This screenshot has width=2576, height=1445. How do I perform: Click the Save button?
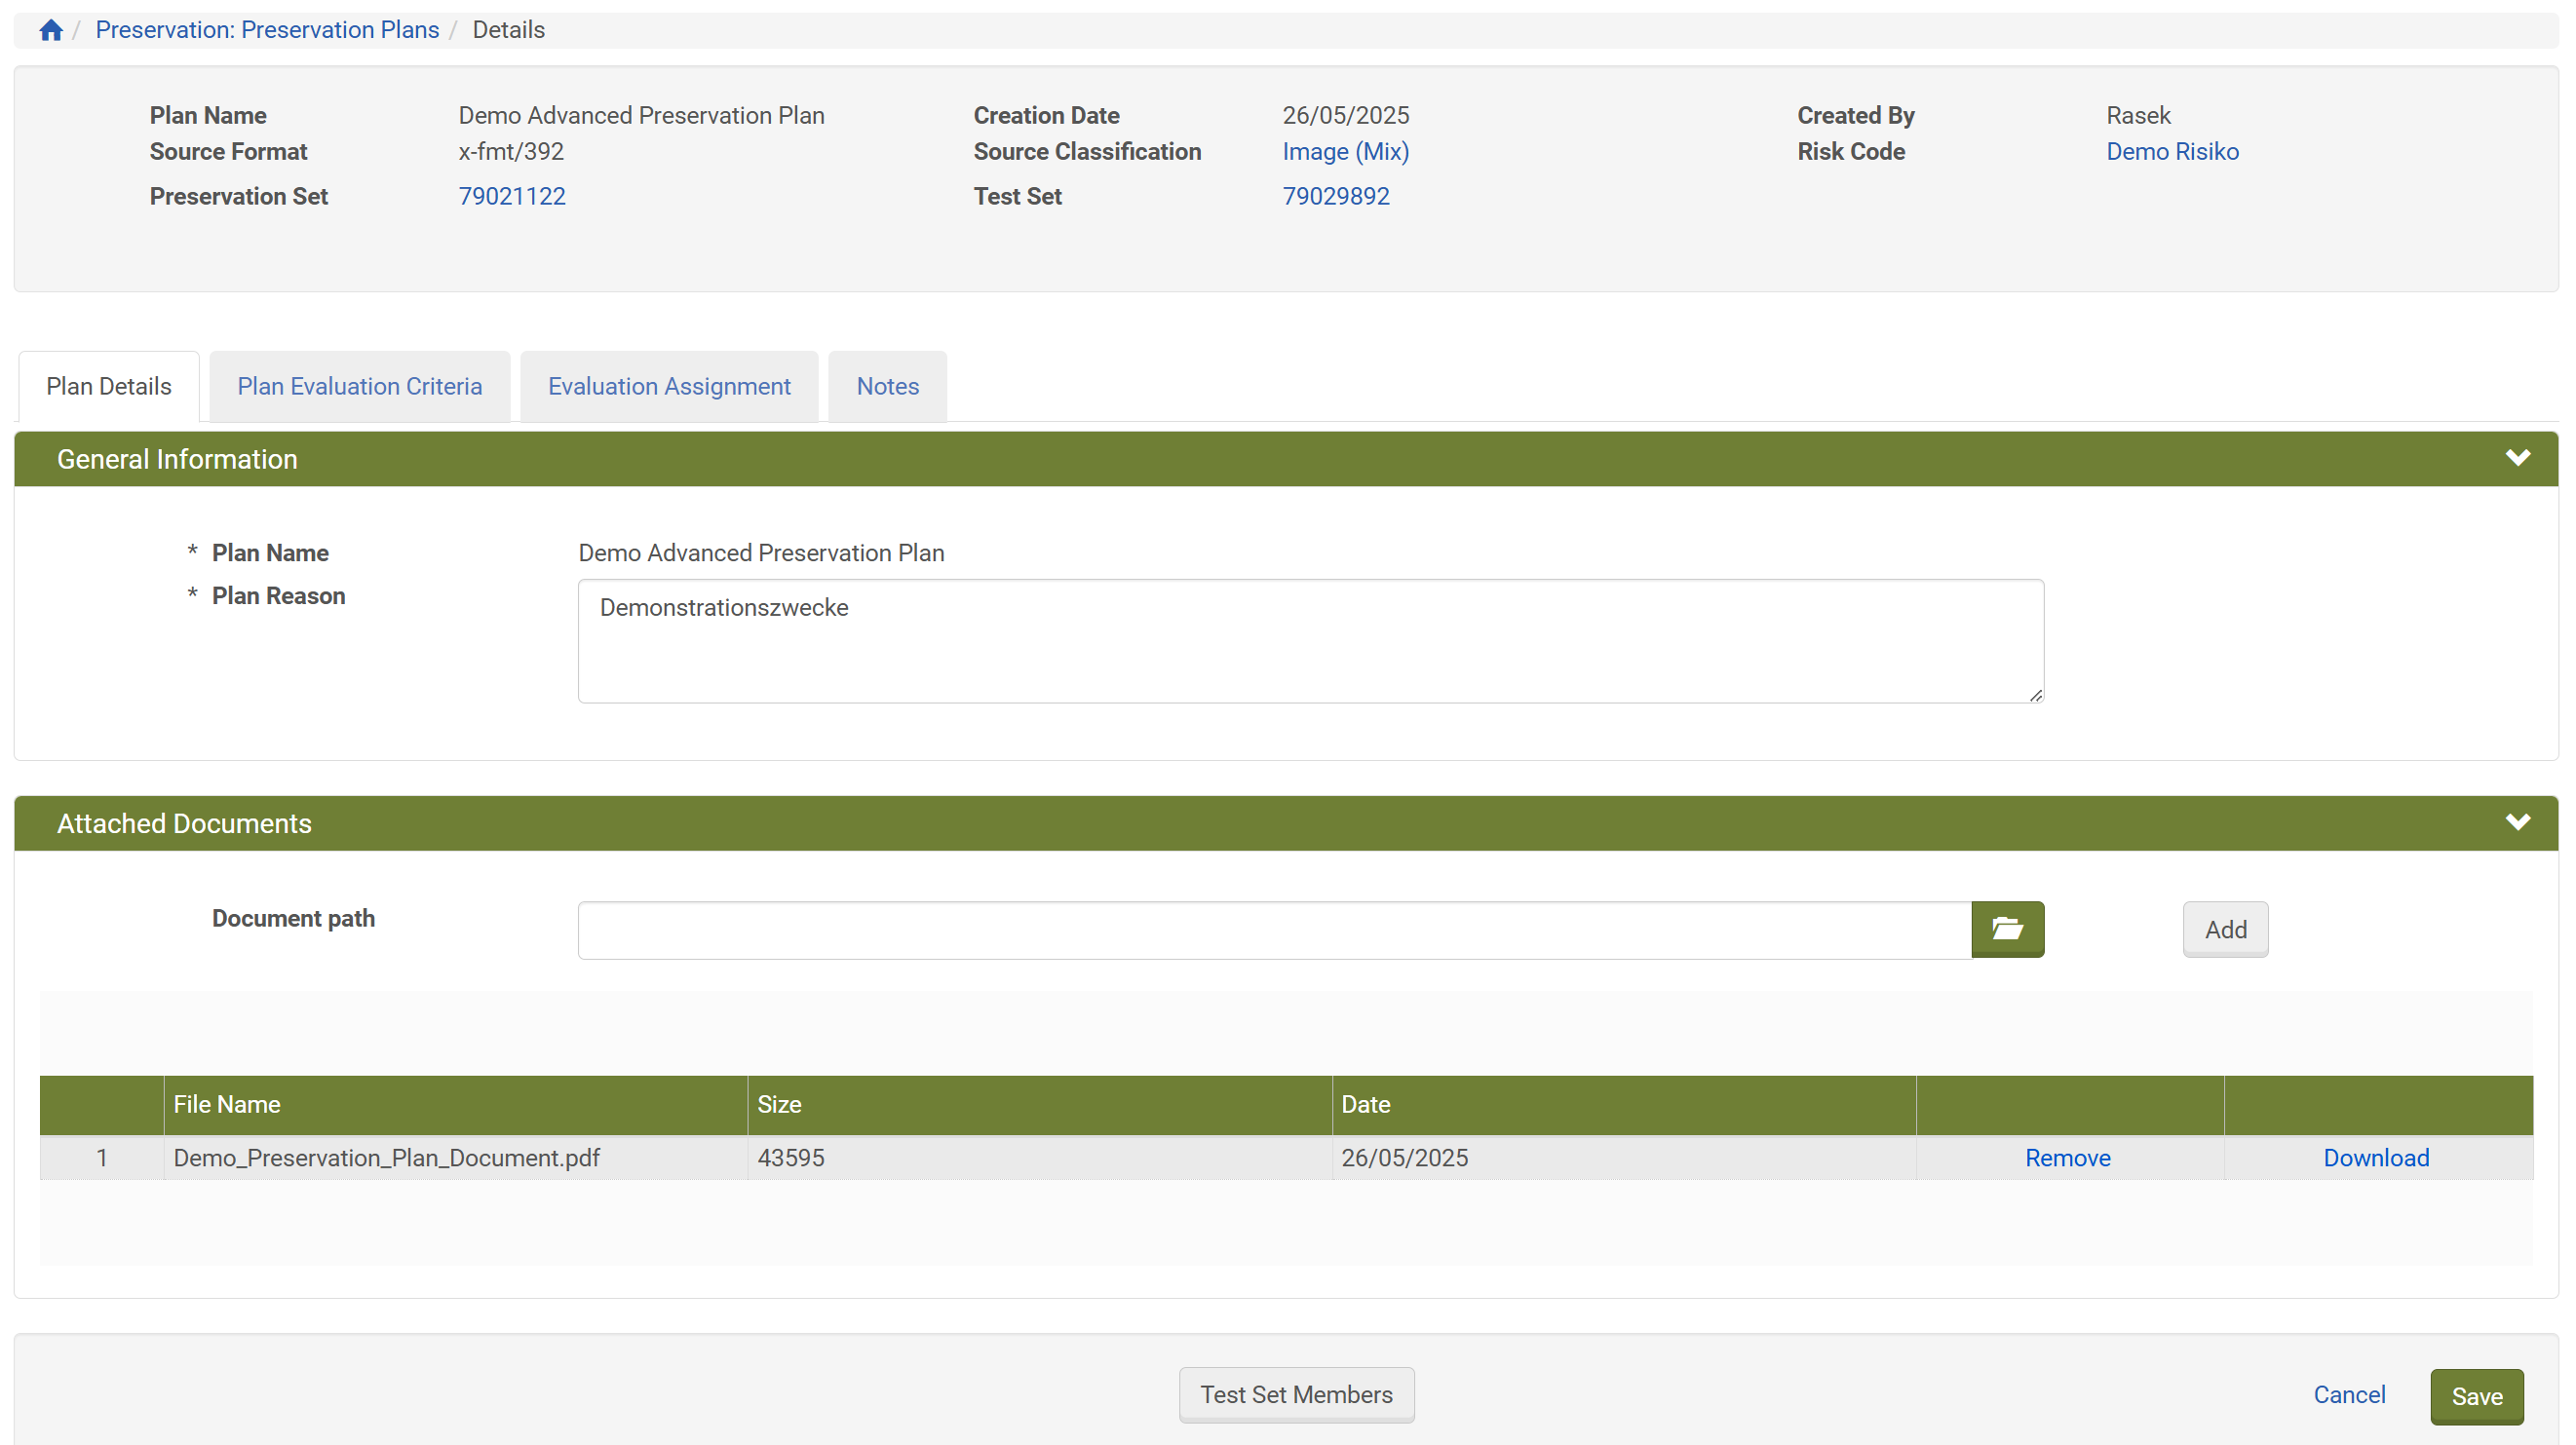pyautogui.click(x=2476, y=1396)
